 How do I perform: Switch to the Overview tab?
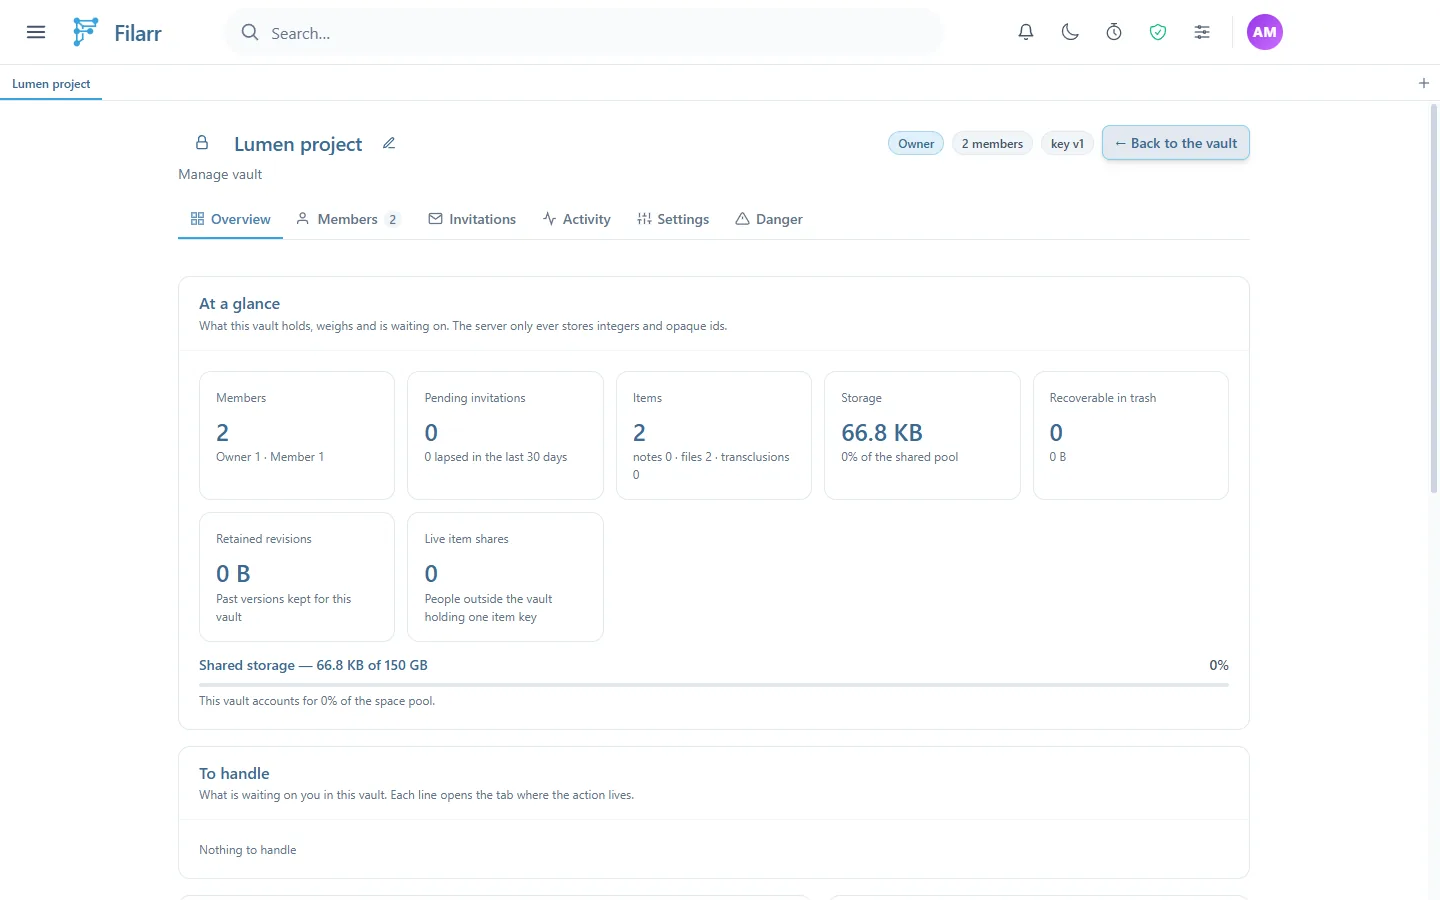click(231, 219)
